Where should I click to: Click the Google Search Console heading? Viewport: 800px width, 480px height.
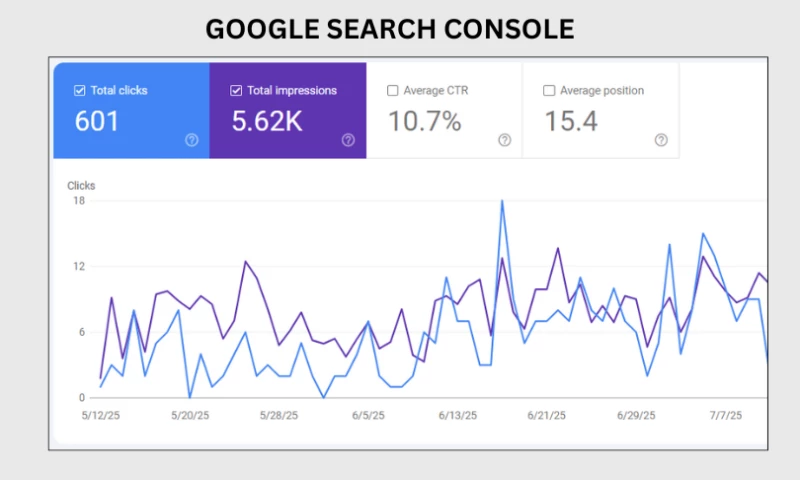click(x=389, y=29)
